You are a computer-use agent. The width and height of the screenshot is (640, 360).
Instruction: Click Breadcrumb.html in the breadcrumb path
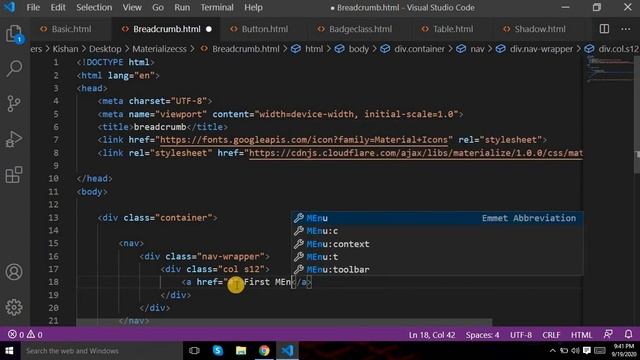click(x=245, y=49)
